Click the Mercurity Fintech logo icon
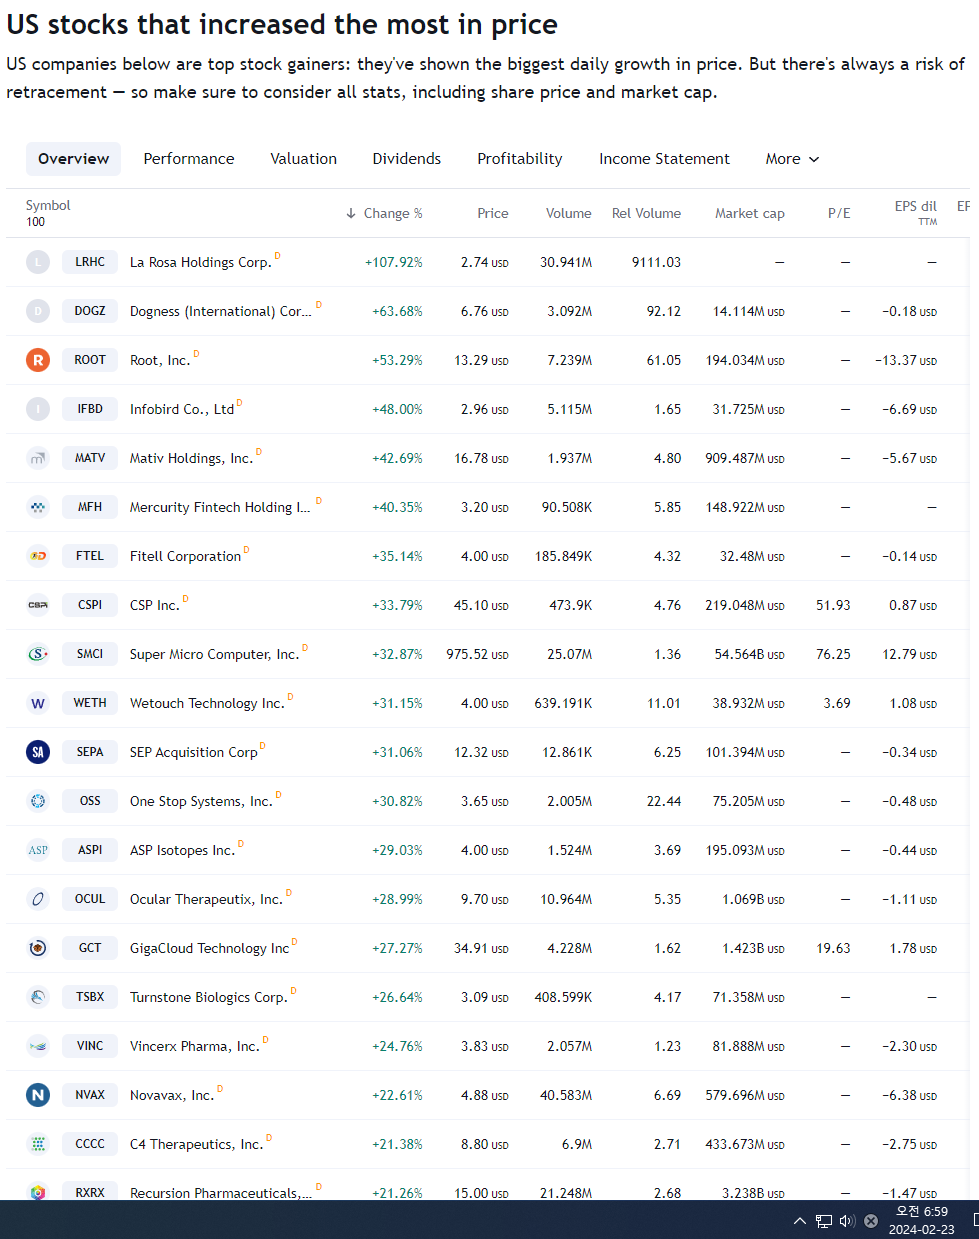This screenshot has height=1239, width=979. coord(38,507)
